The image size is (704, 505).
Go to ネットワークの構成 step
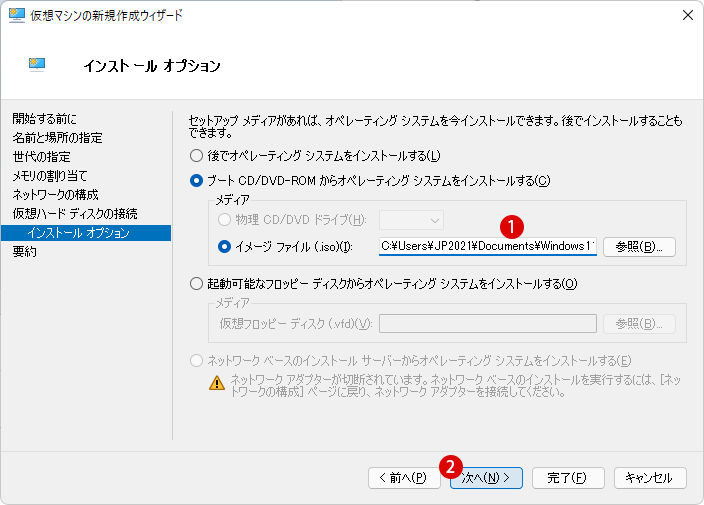[x=55, y=195]
